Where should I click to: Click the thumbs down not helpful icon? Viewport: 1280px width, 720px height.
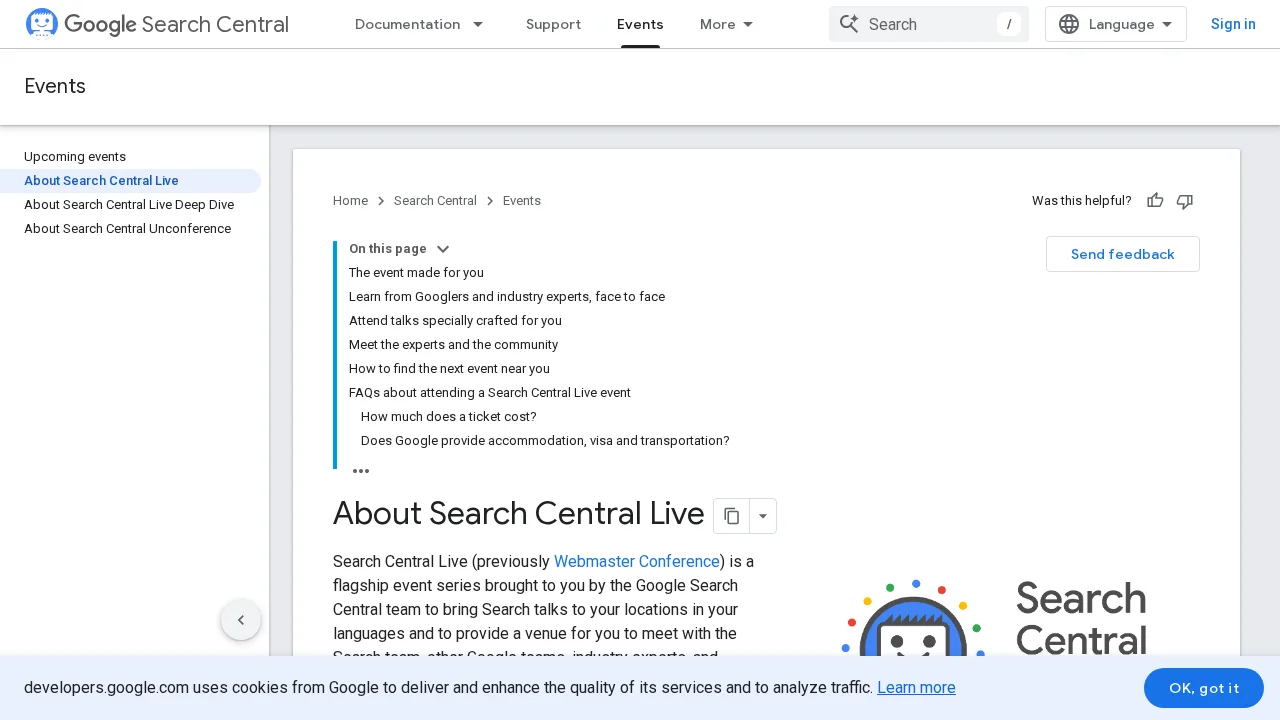[x=1185, y=201]
